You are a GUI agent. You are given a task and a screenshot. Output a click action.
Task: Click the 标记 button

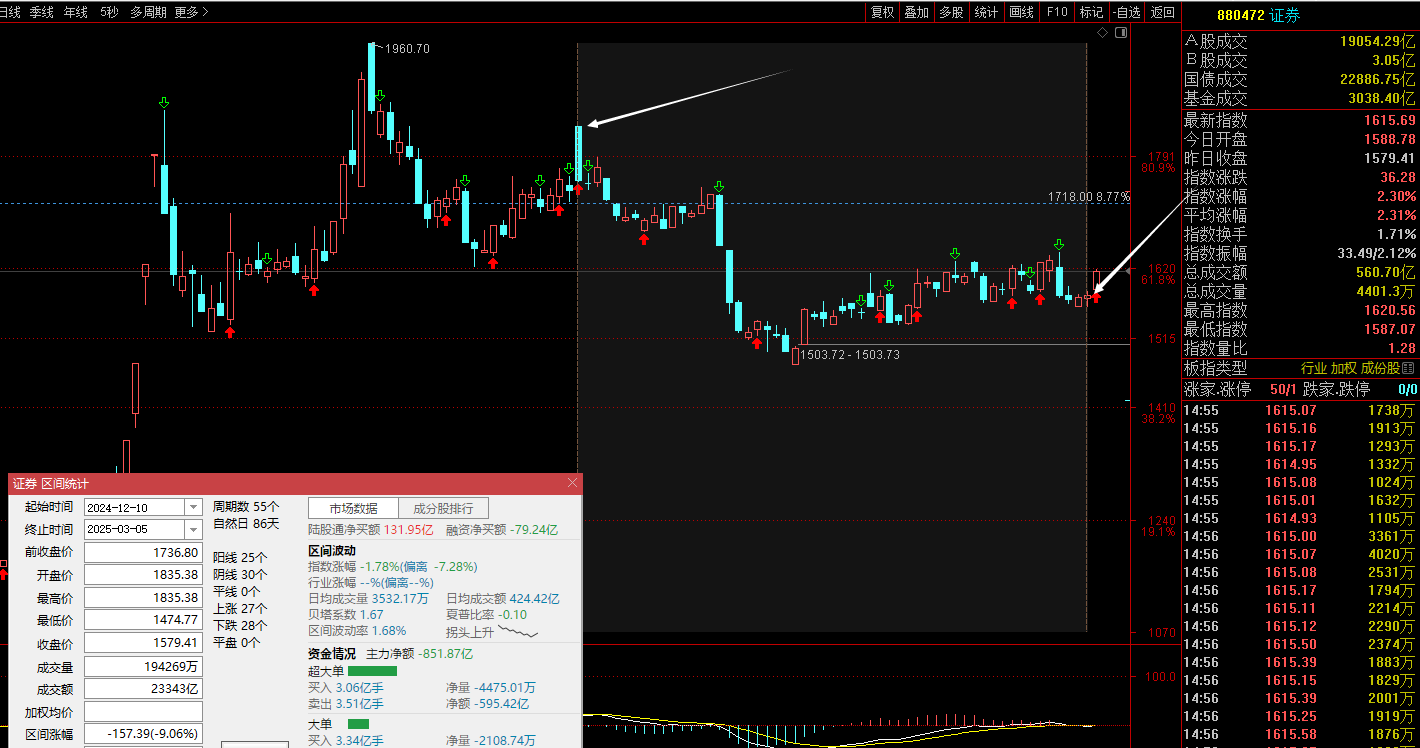[x=1091, y=12]
